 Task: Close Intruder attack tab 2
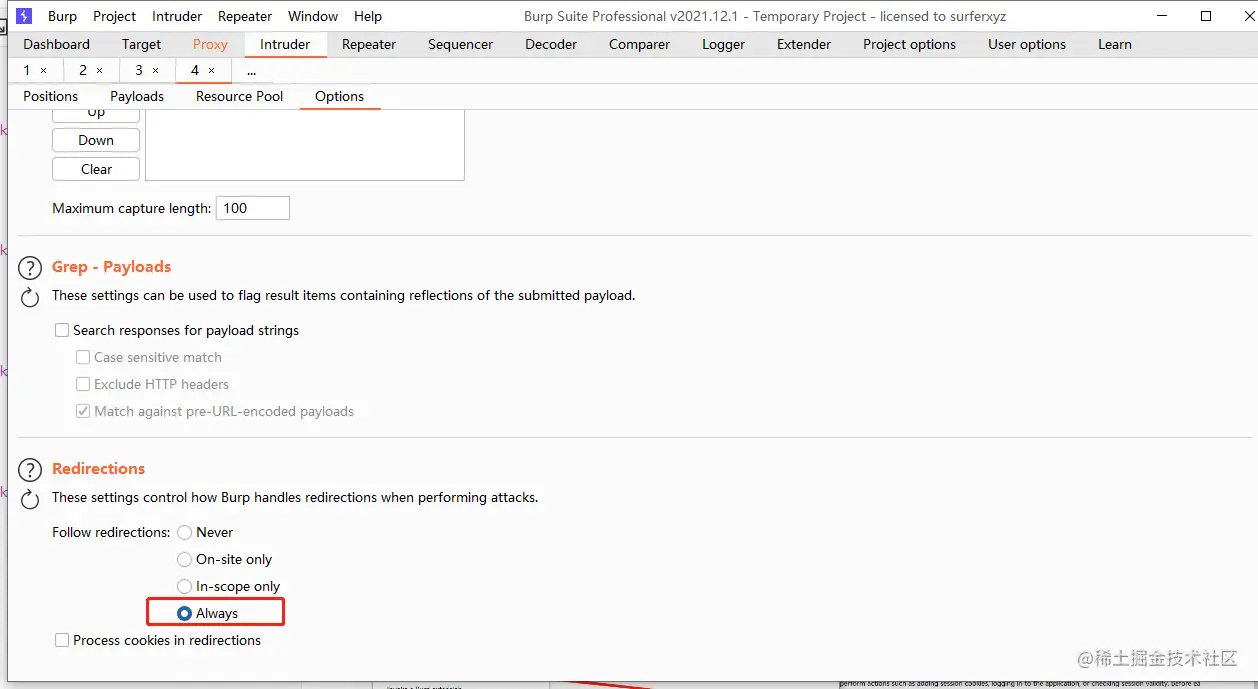point(99,71)
